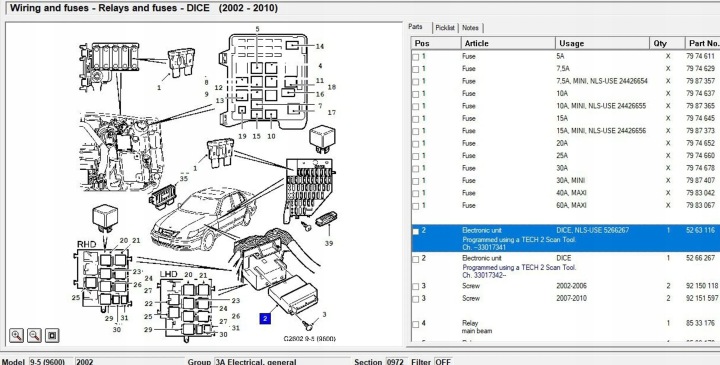Select Relay main beam article
720x365 pixels.
[477, 327]
